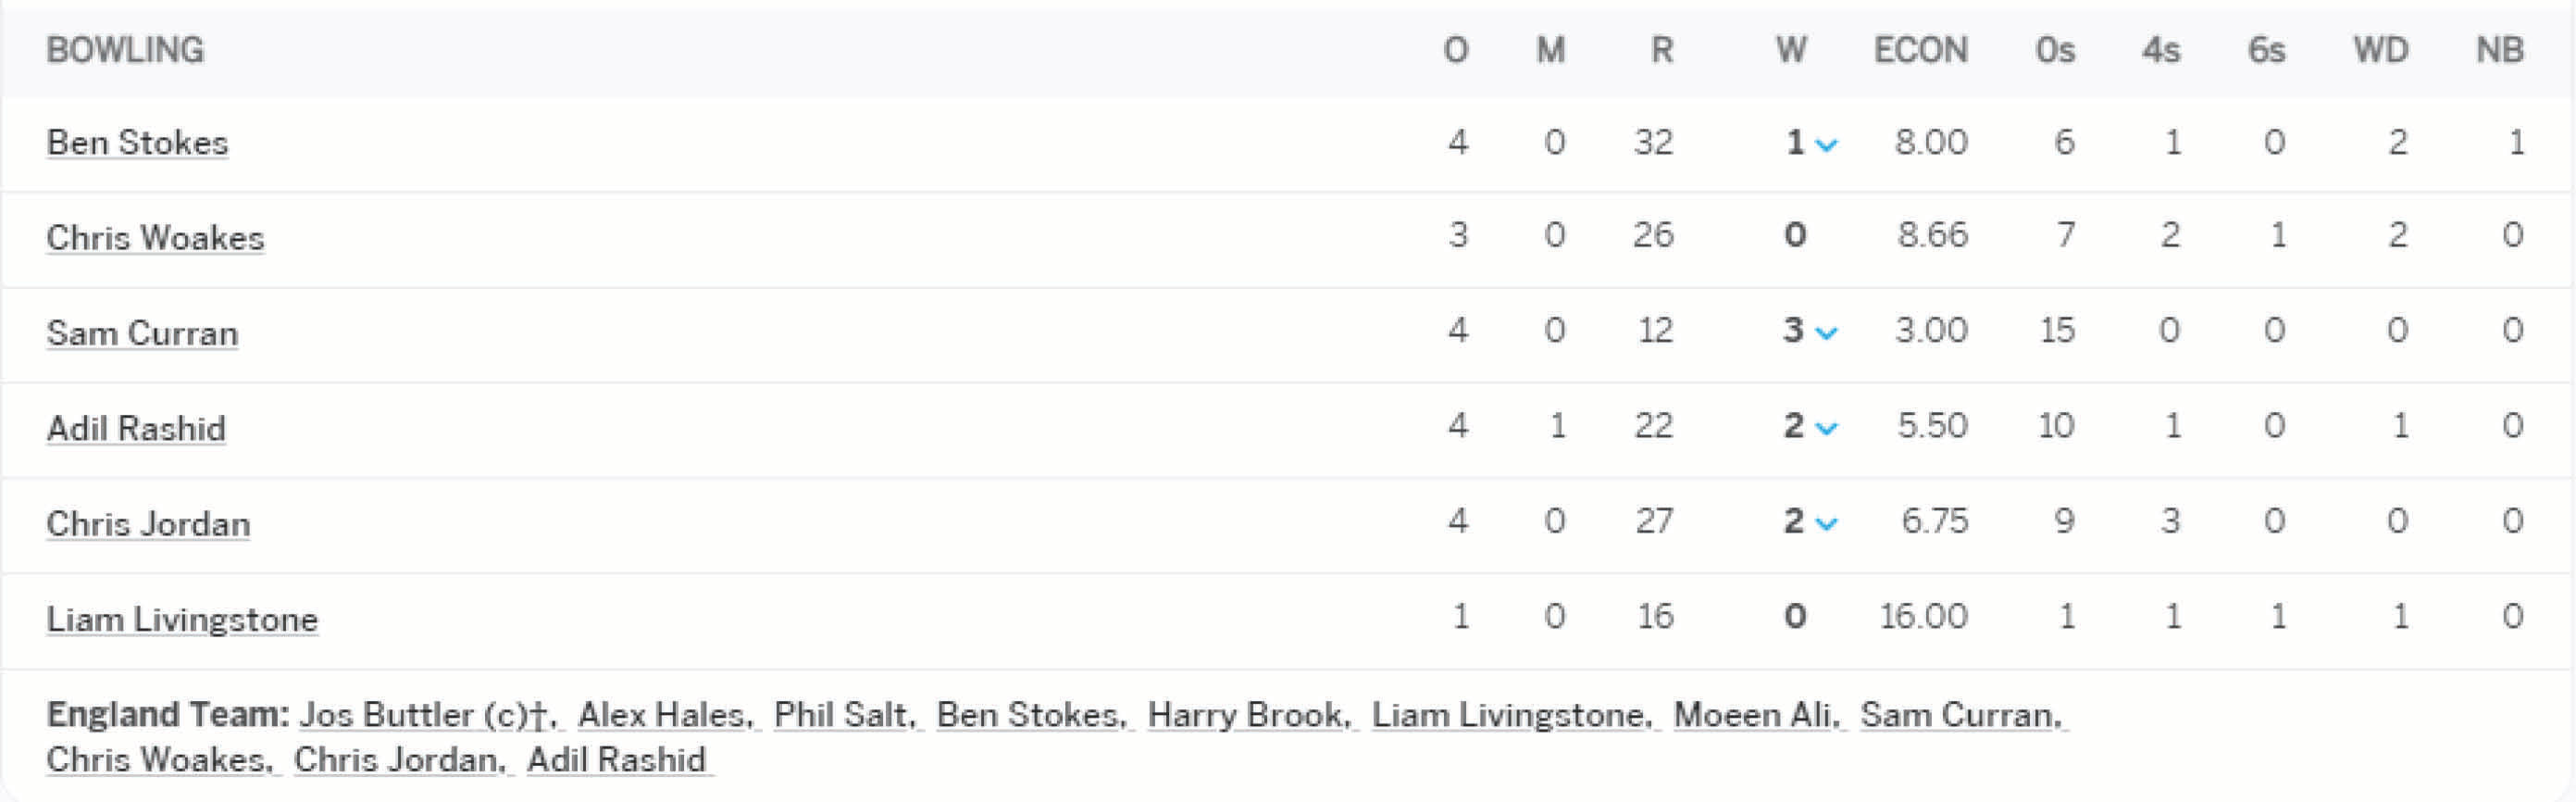
Task: Open Liam Livingstone bowler row link
Action: click(x=182, y=619)
